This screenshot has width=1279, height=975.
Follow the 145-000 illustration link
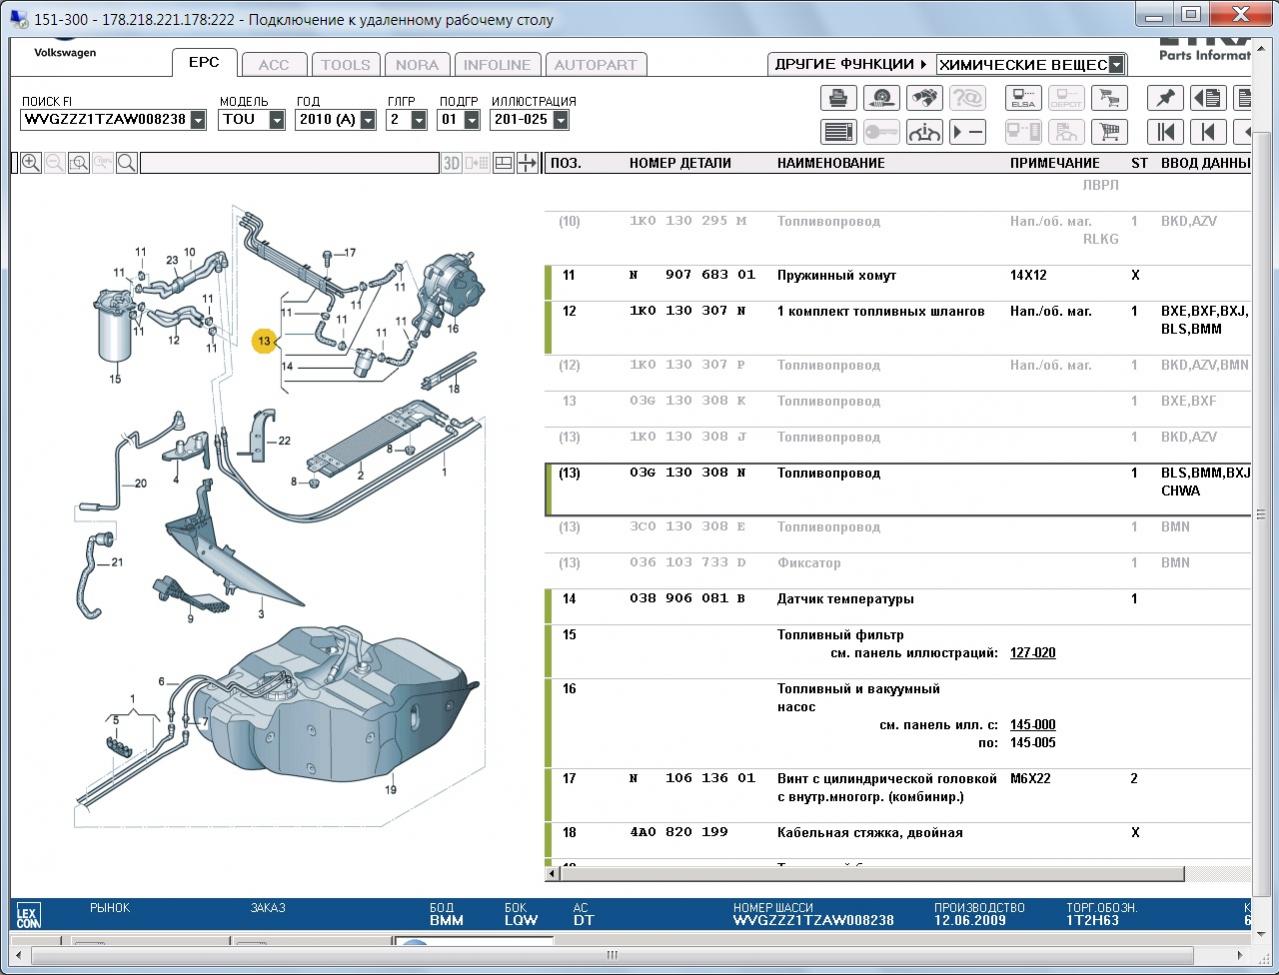click(1033, 725)
